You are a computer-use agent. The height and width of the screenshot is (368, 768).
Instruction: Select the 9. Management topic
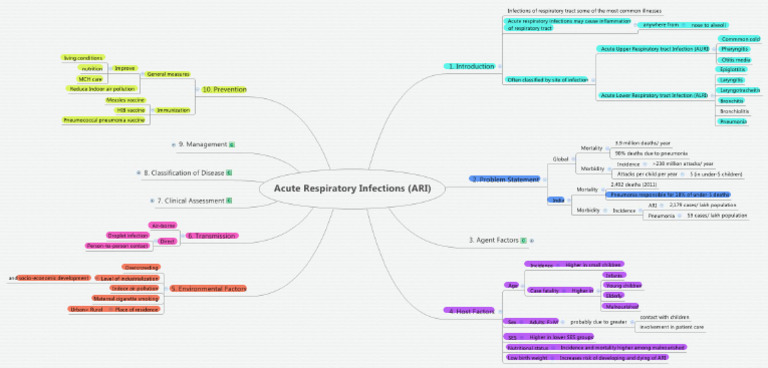coord(203,145)
